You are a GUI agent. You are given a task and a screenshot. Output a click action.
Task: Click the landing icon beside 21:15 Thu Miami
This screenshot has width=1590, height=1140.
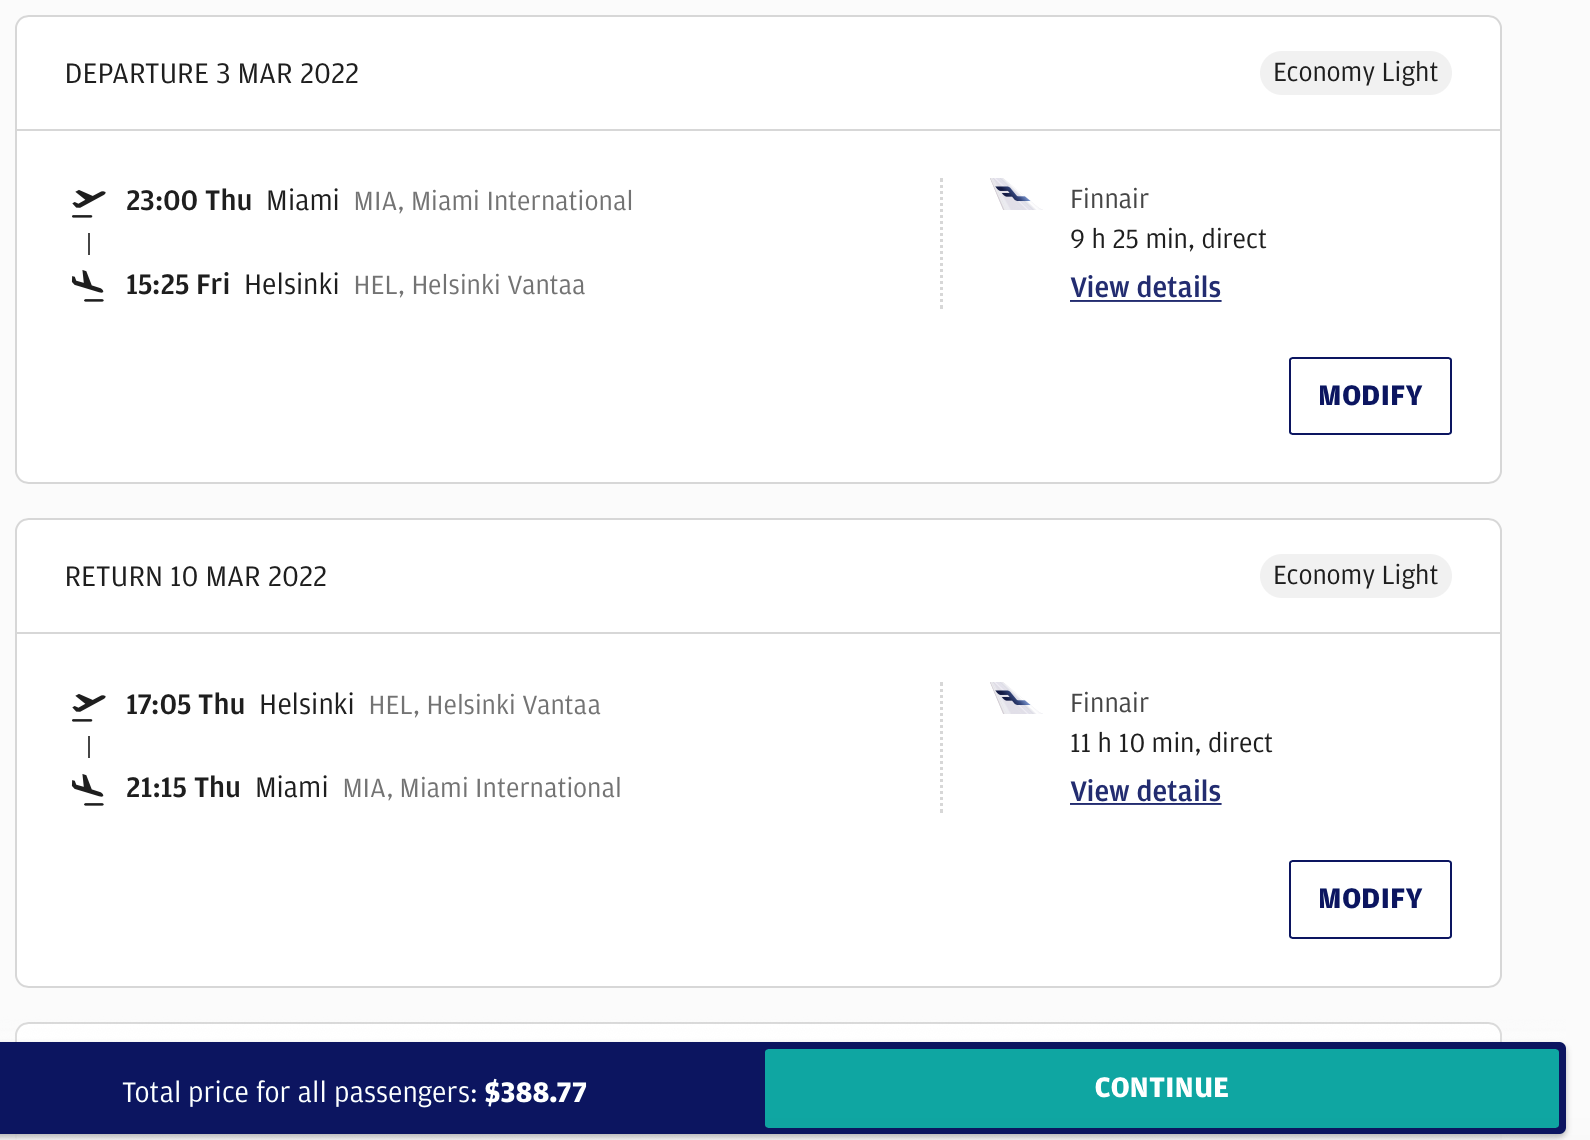(88, 789)
